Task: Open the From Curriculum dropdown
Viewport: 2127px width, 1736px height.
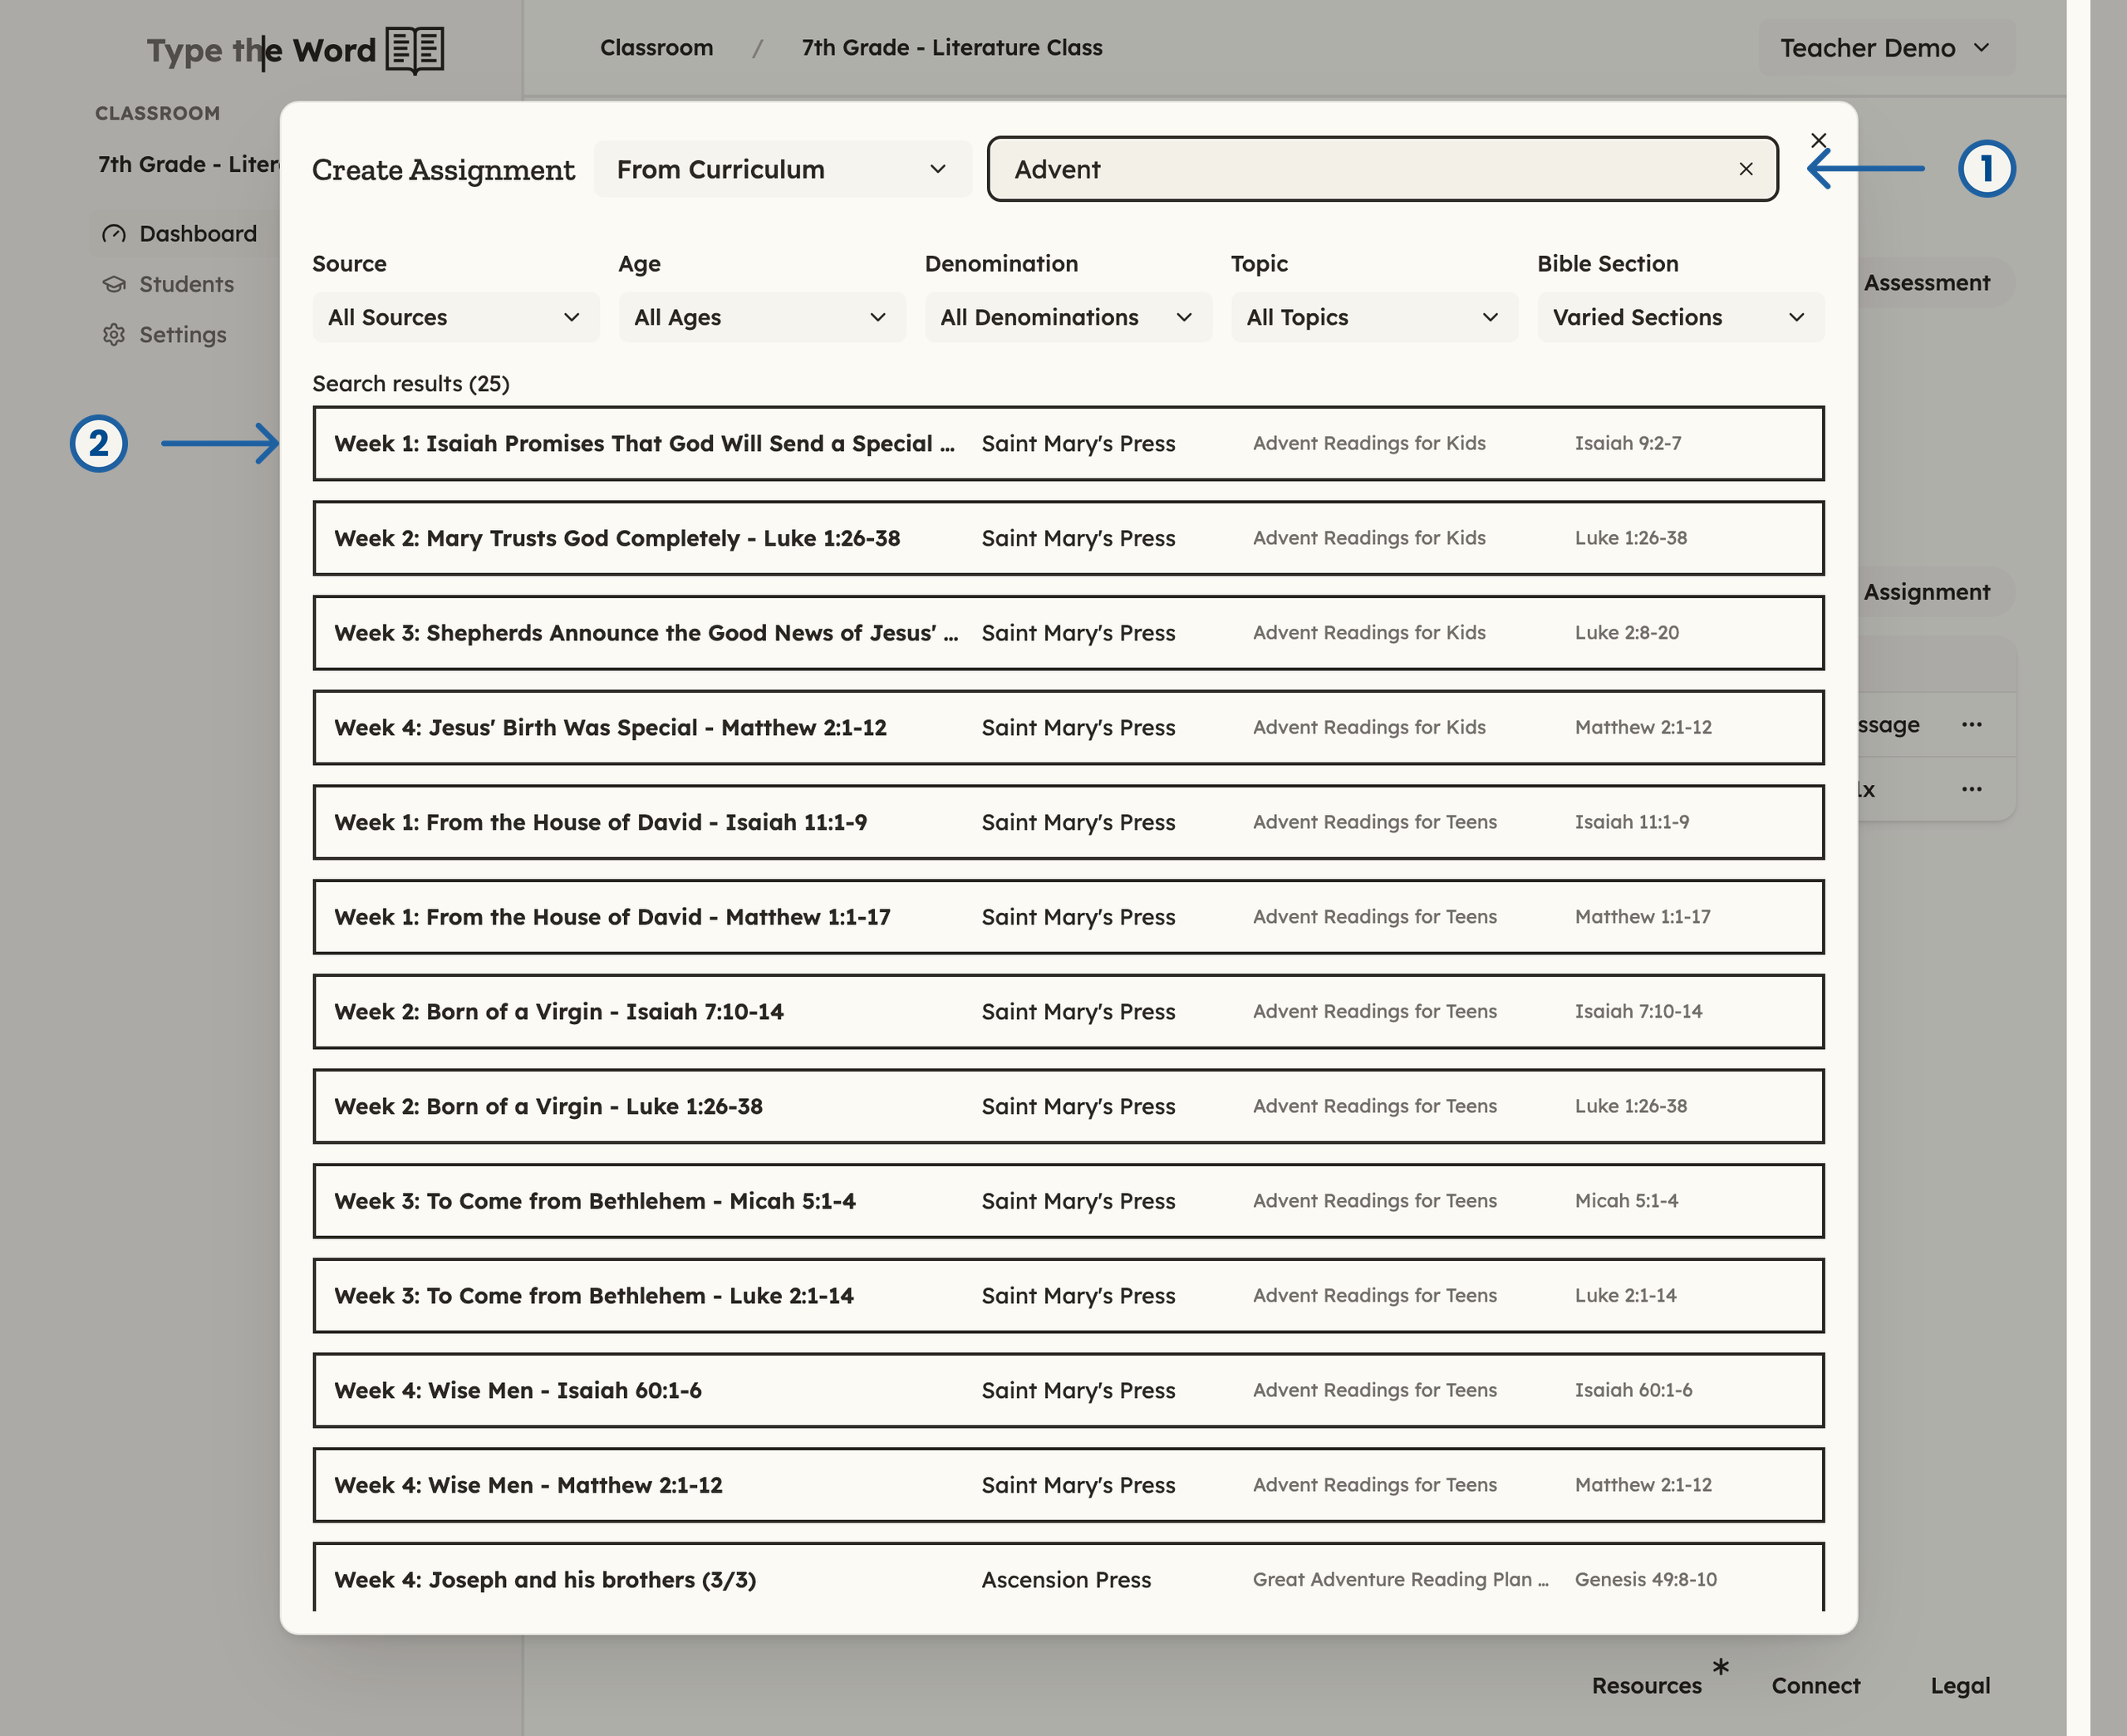Action: pyautogui.click(x=782, y=169)
